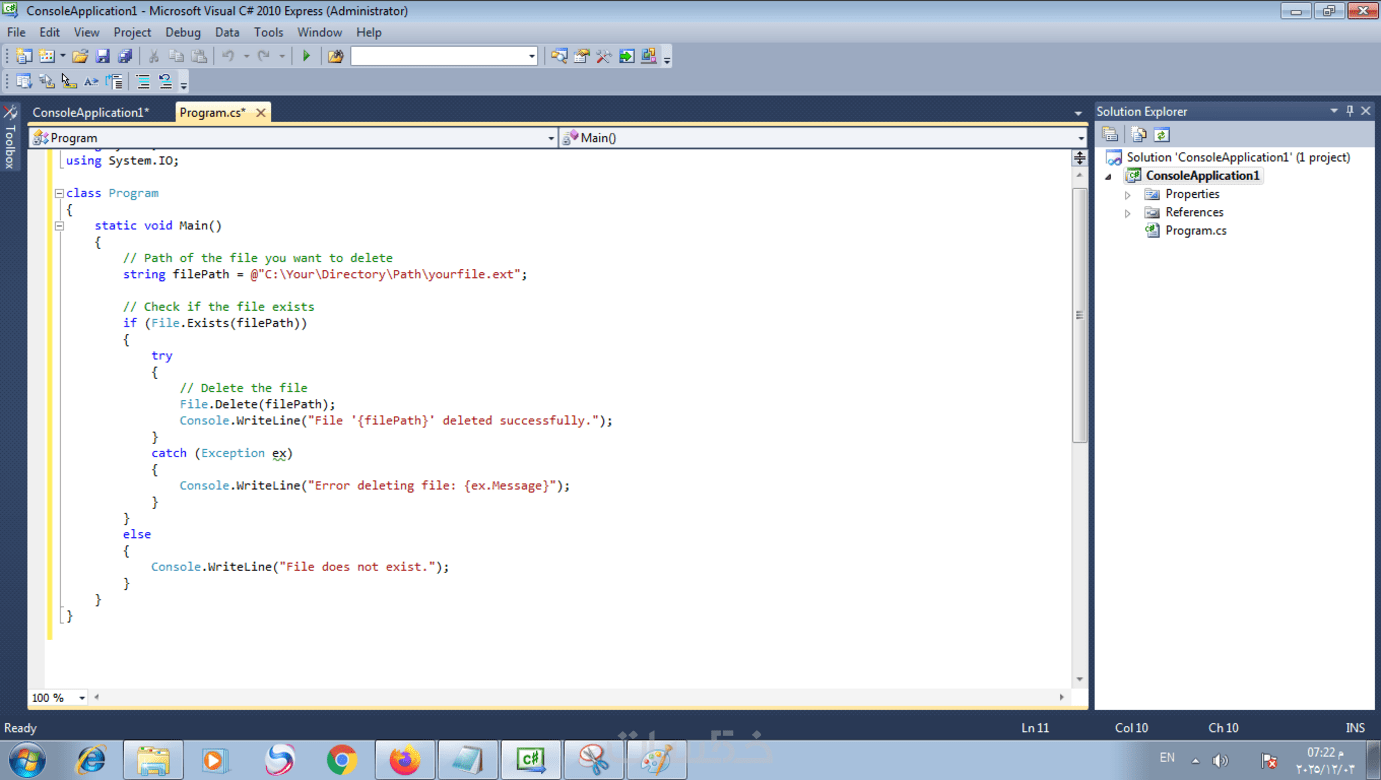Auto-hide Solution Explorer with the pin icon
Image resolution: width=1381 pixels, height=780 pixels.
[x=1349, y=111]
